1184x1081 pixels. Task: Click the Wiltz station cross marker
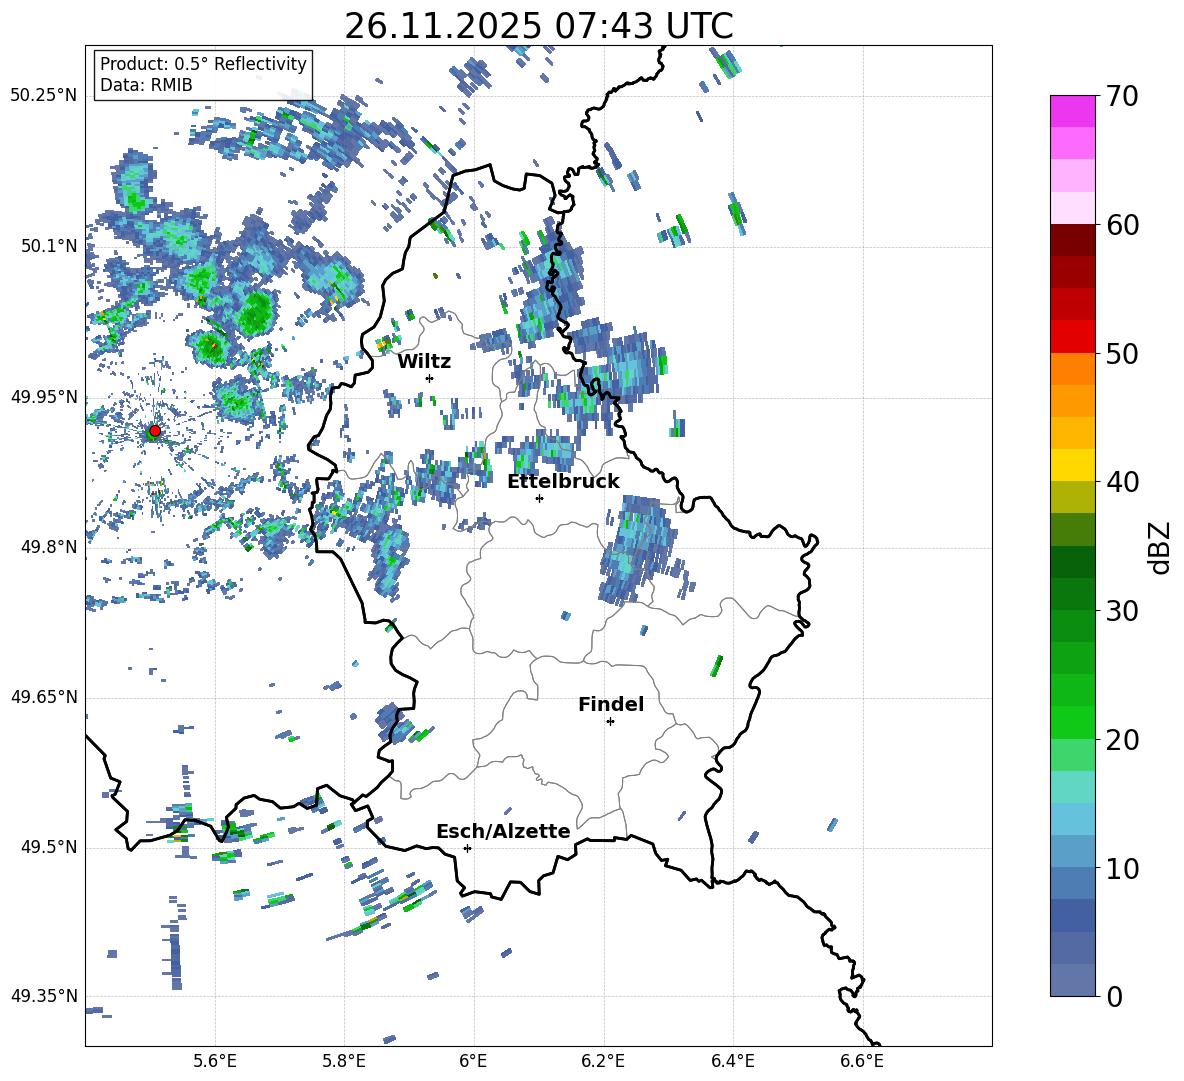[430, 378]
